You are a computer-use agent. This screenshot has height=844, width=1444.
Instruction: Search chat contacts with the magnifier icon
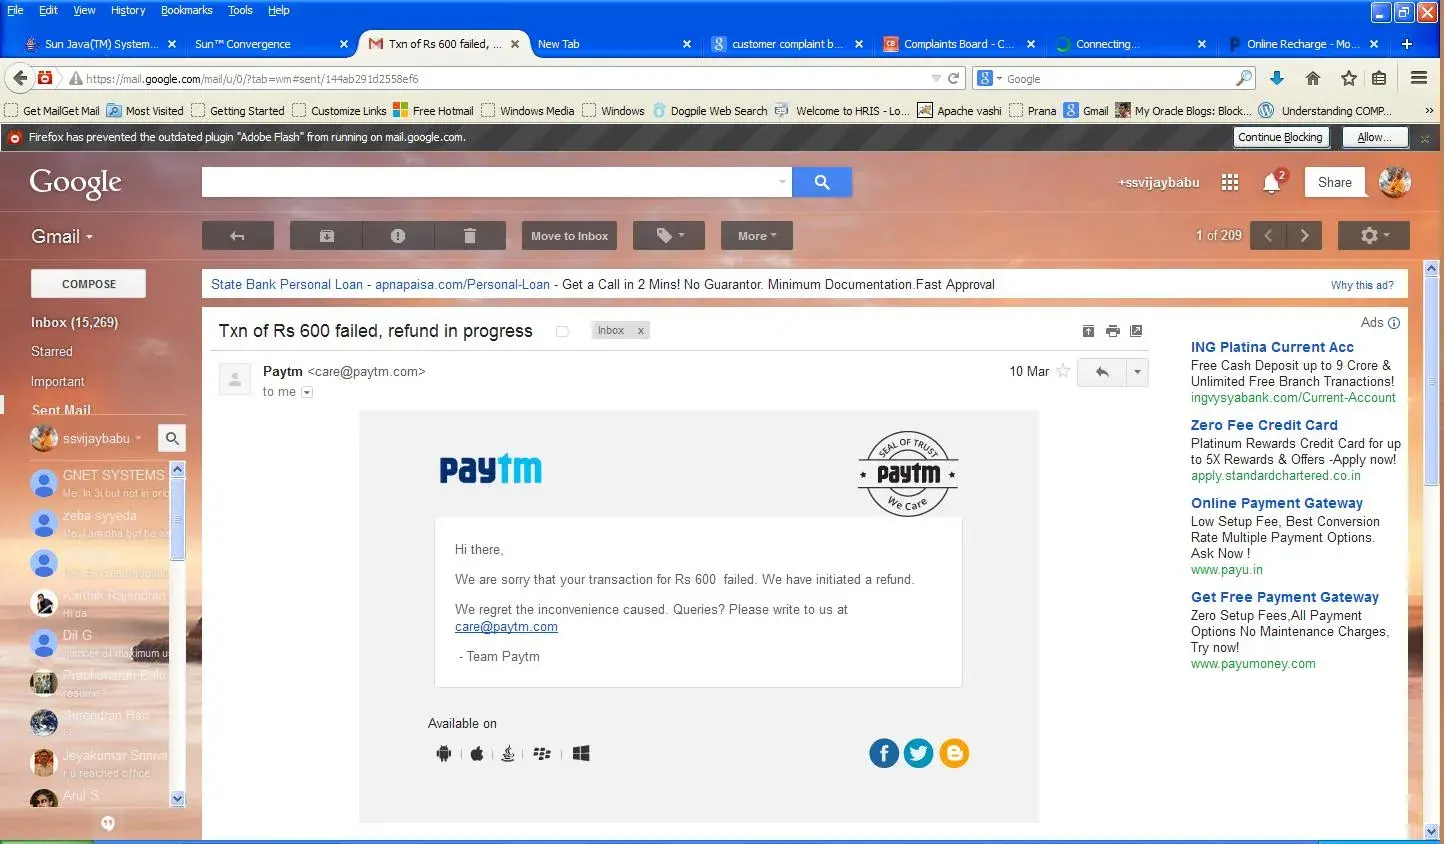coord(172,438)
